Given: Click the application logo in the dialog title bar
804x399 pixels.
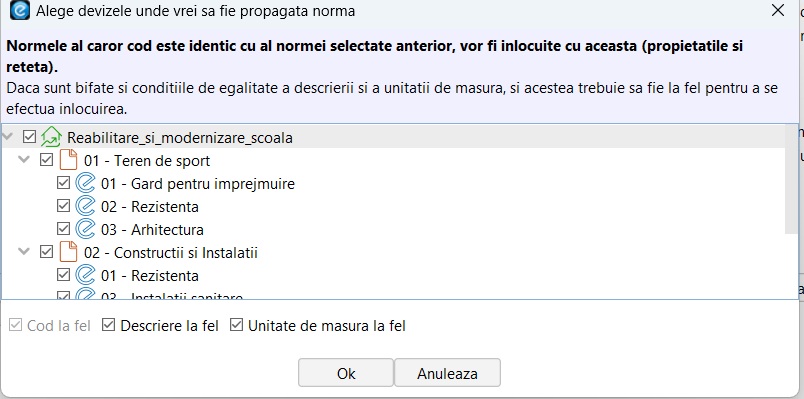Looking at the screenshot, I should [x=20, y=11].
